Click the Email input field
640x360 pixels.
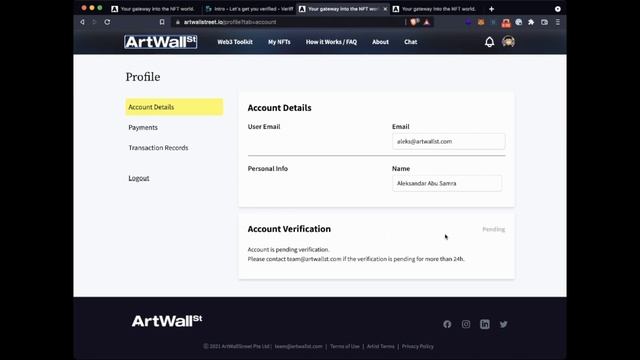(449, 141)
